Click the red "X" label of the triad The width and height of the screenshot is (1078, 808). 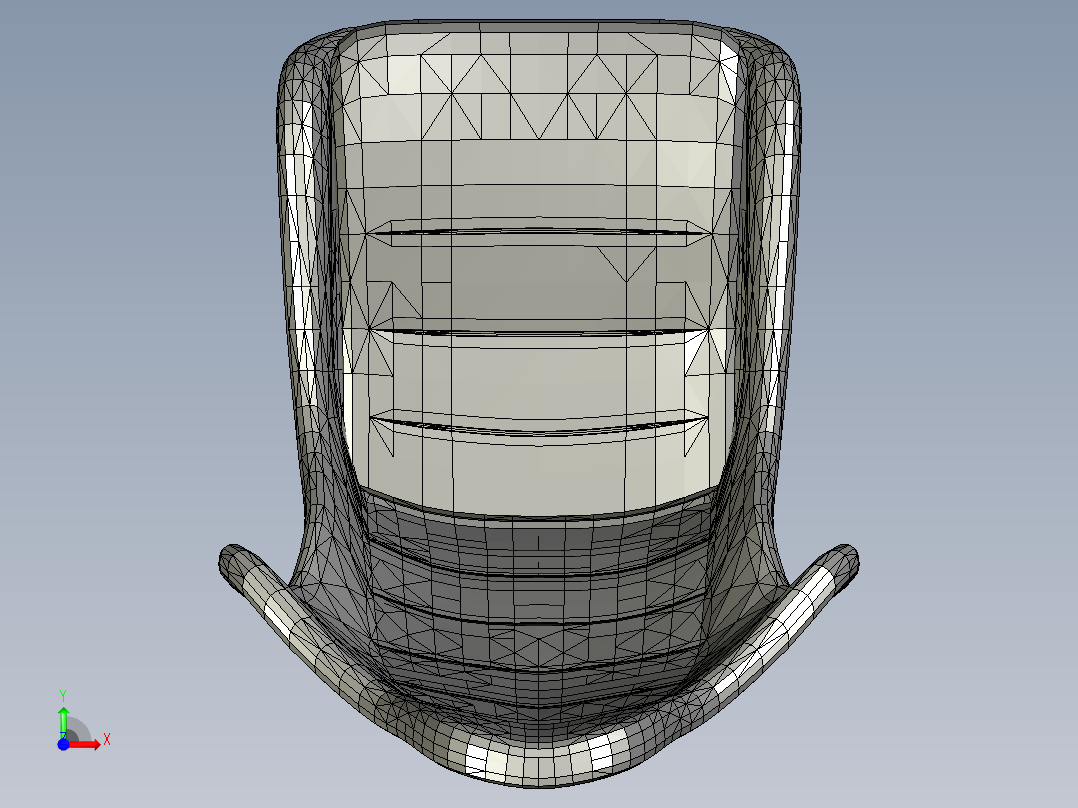tap(107, 740)
